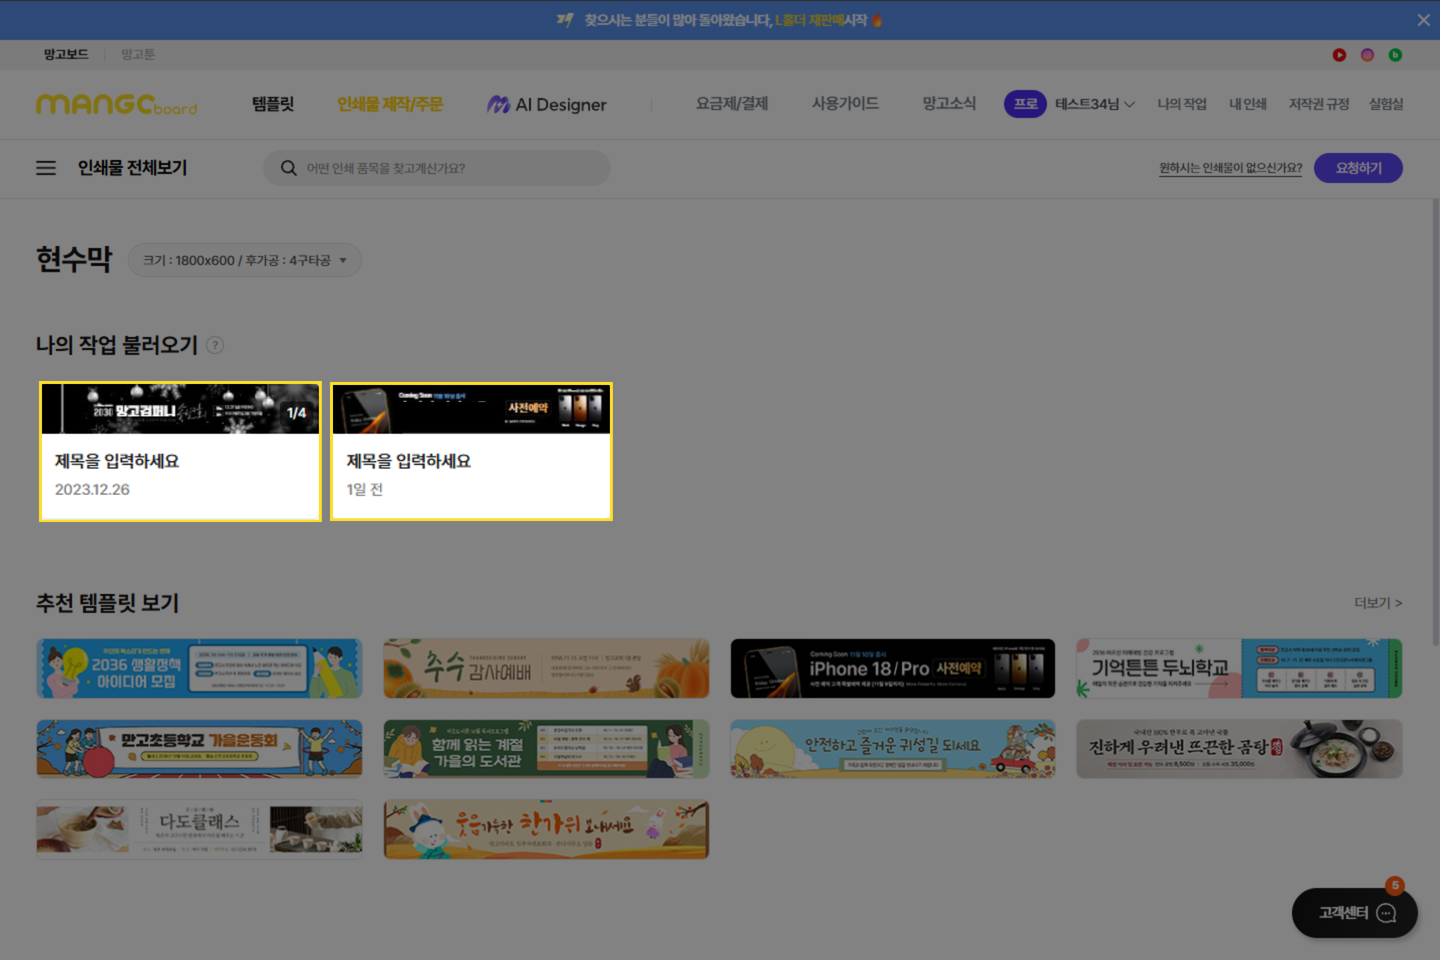Image resolution: width=1440 pixels, height=960 pixels.
Task: Select the 한가위 보내세요 banner template
Action: coord(546,830)
